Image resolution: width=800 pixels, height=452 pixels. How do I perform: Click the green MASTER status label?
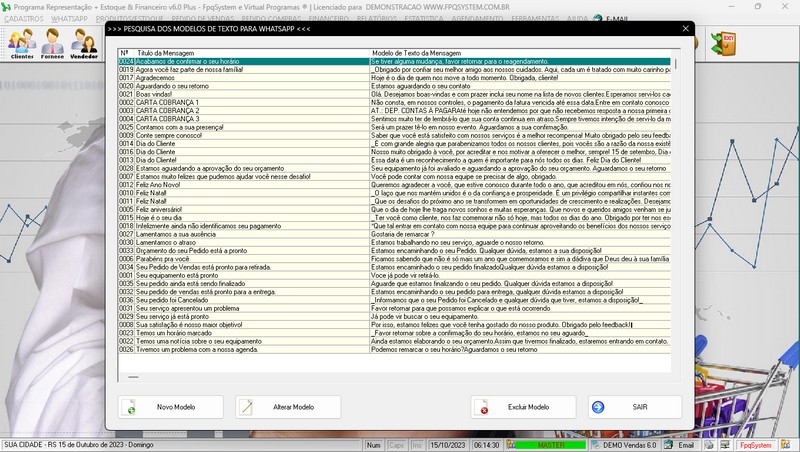coord(551,445)
